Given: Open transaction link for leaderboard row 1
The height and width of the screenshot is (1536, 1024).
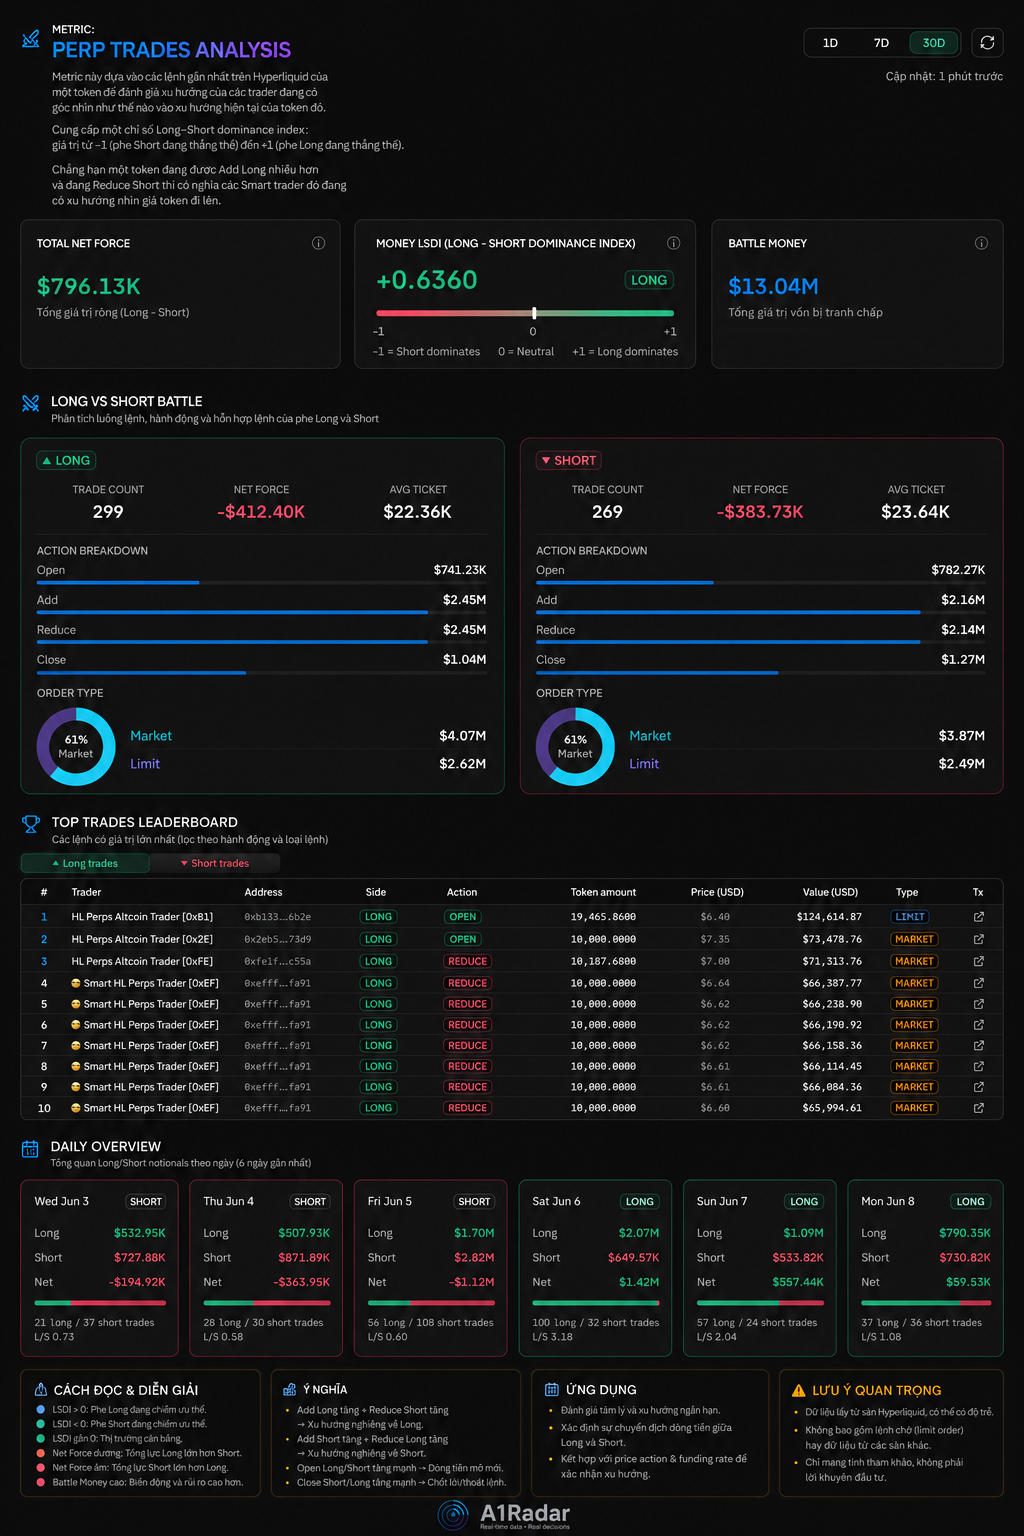Looking at the screenshot, I should (978, 917).
